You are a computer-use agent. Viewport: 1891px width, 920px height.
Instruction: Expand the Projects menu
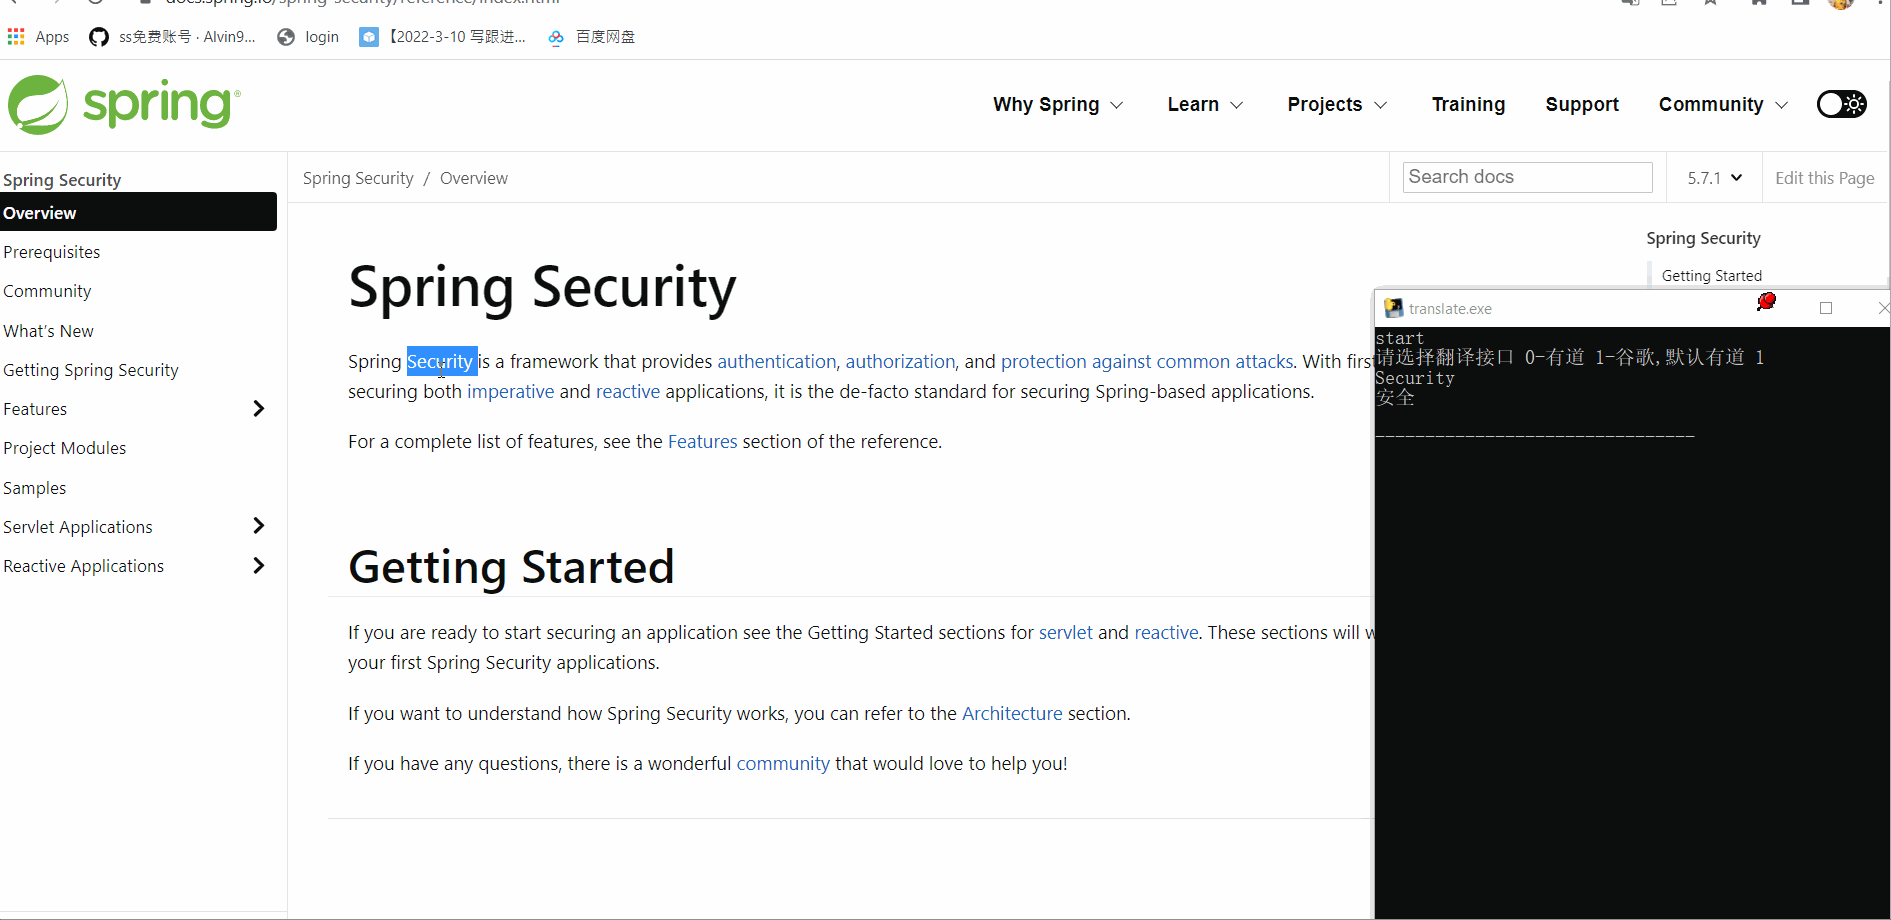point(1337,104)
